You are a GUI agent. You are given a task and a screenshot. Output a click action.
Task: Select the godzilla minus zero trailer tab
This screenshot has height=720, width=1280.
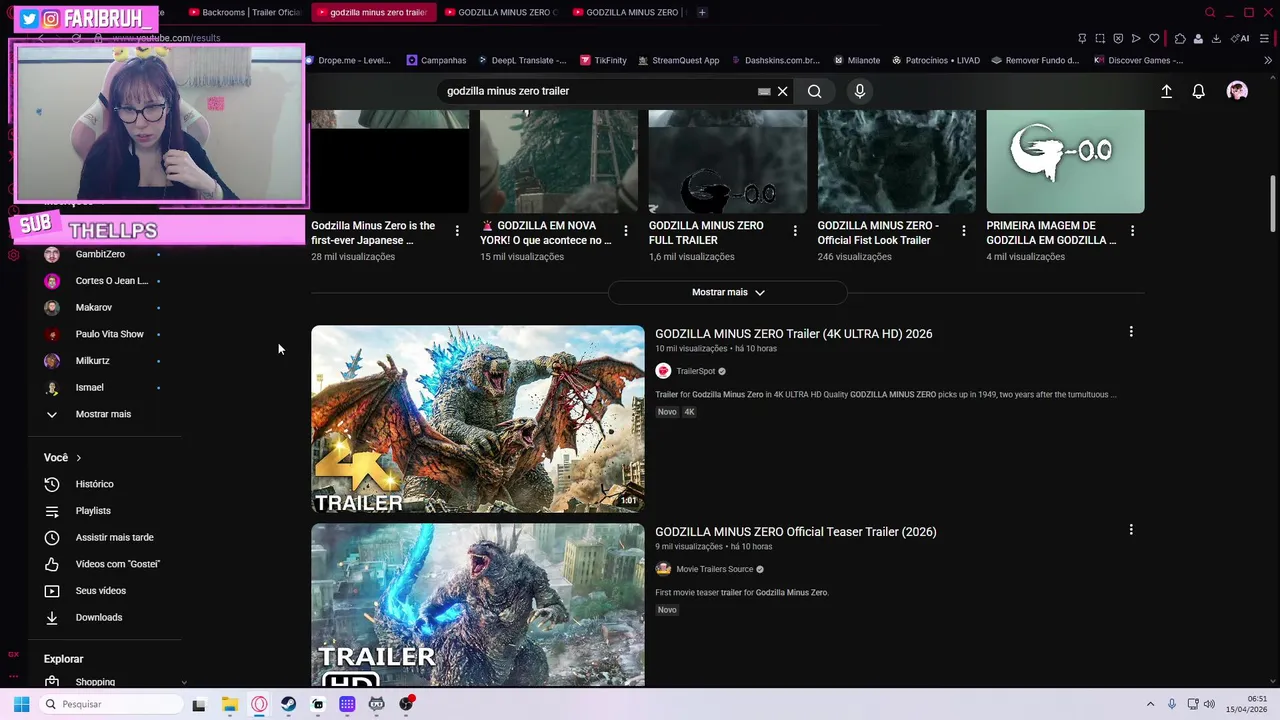[x=373, y=12]
